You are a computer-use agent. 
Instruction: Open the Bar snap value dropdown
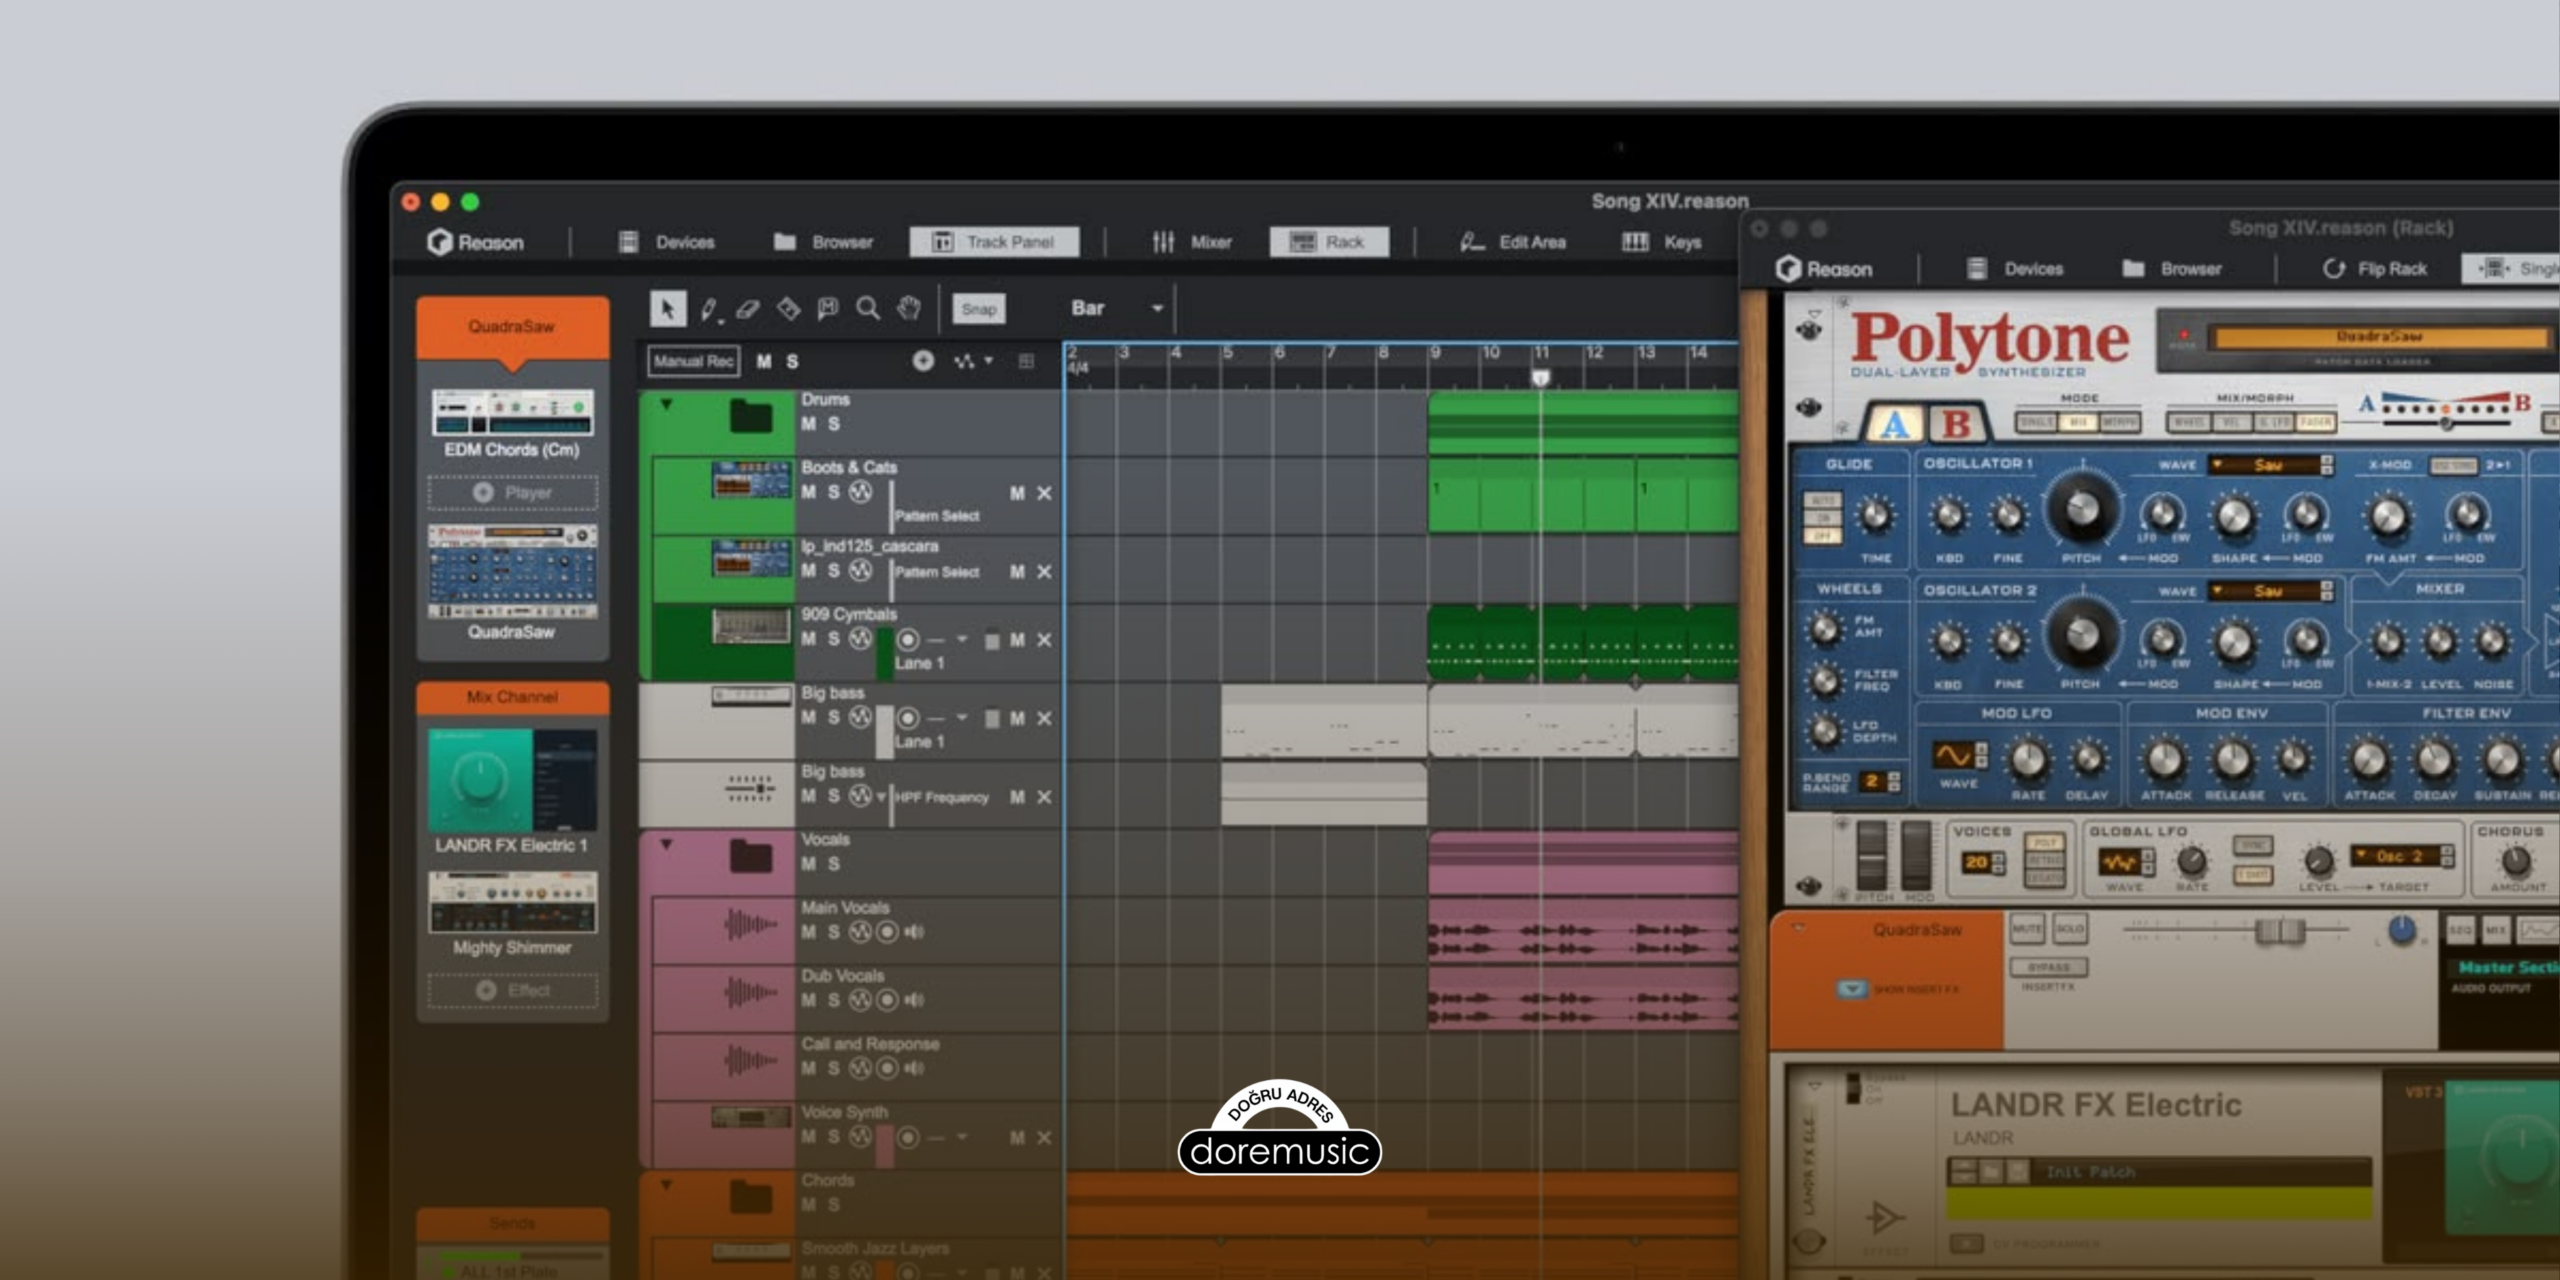click(x=1117, y=308)
